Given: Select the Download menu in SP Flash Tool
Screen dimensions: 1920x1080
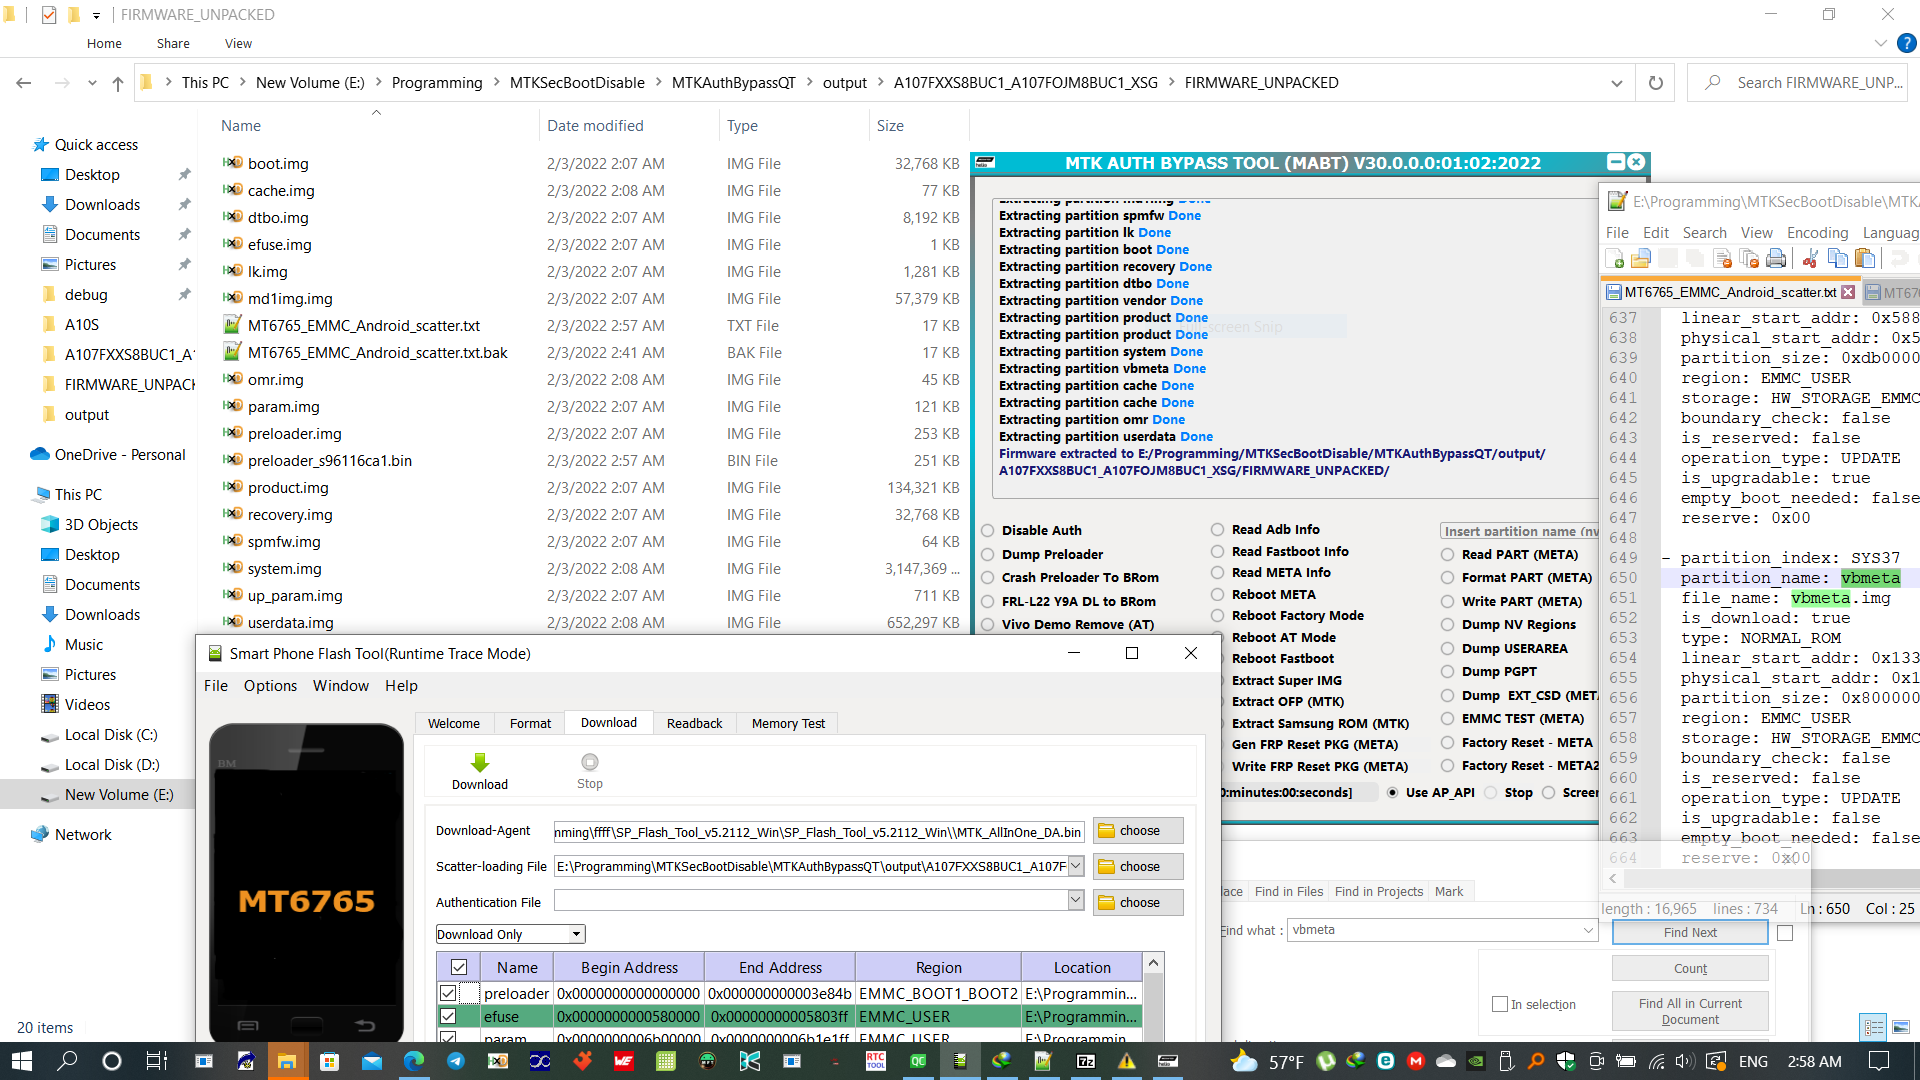Looking at the screenshot, I should (608, 721).
